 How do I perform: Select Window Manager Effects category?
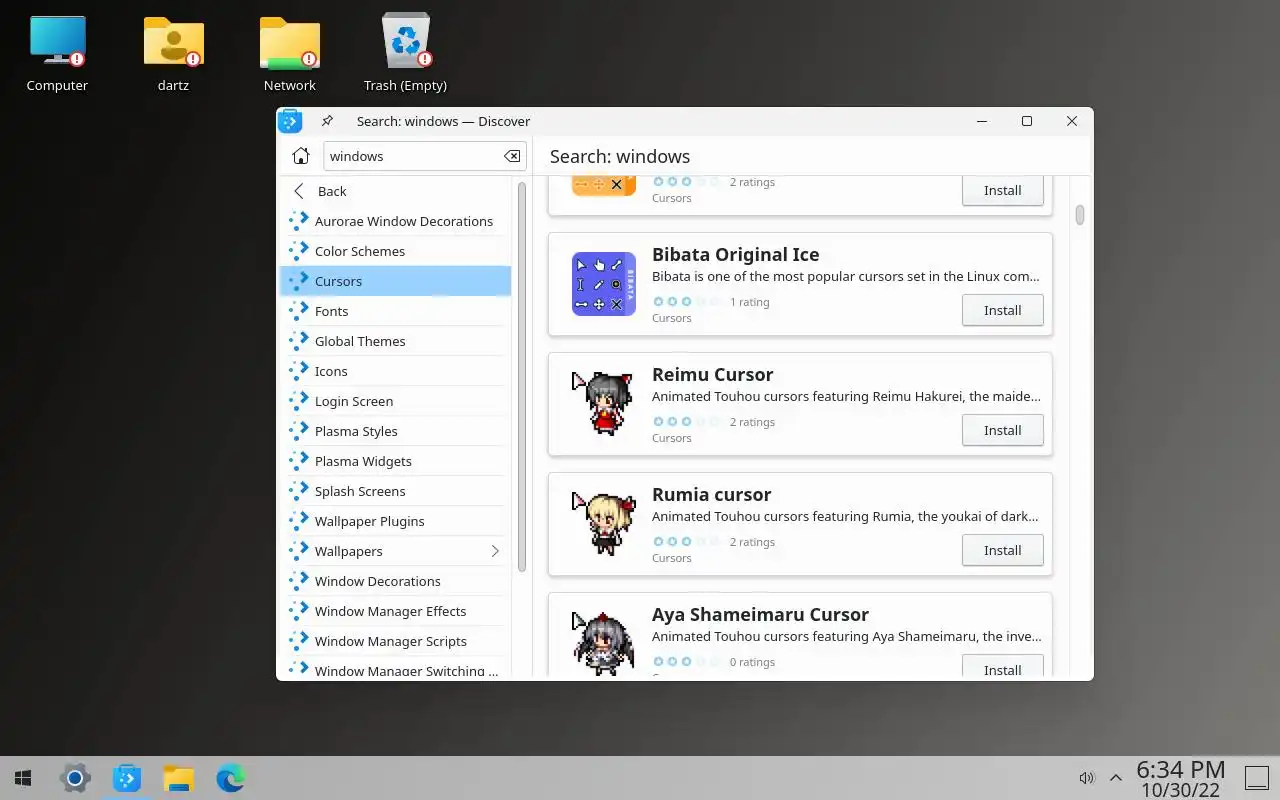[396, 611]
